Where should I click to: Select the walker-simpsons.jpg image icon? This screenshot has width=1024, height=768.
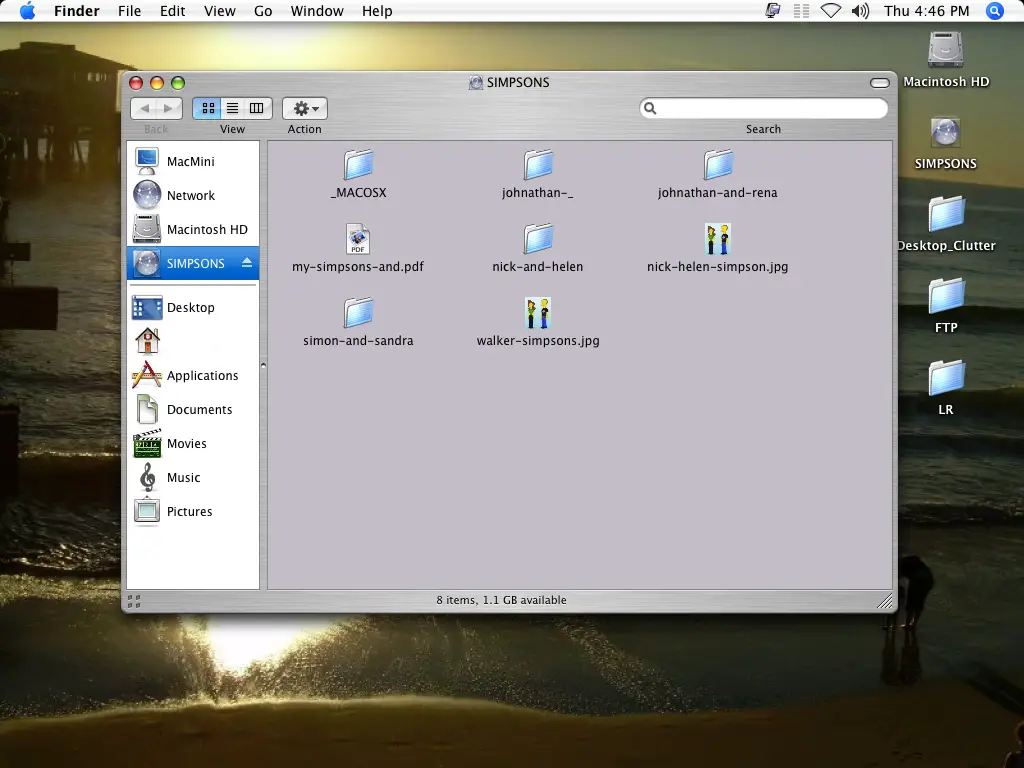click(x=538, y=313)
